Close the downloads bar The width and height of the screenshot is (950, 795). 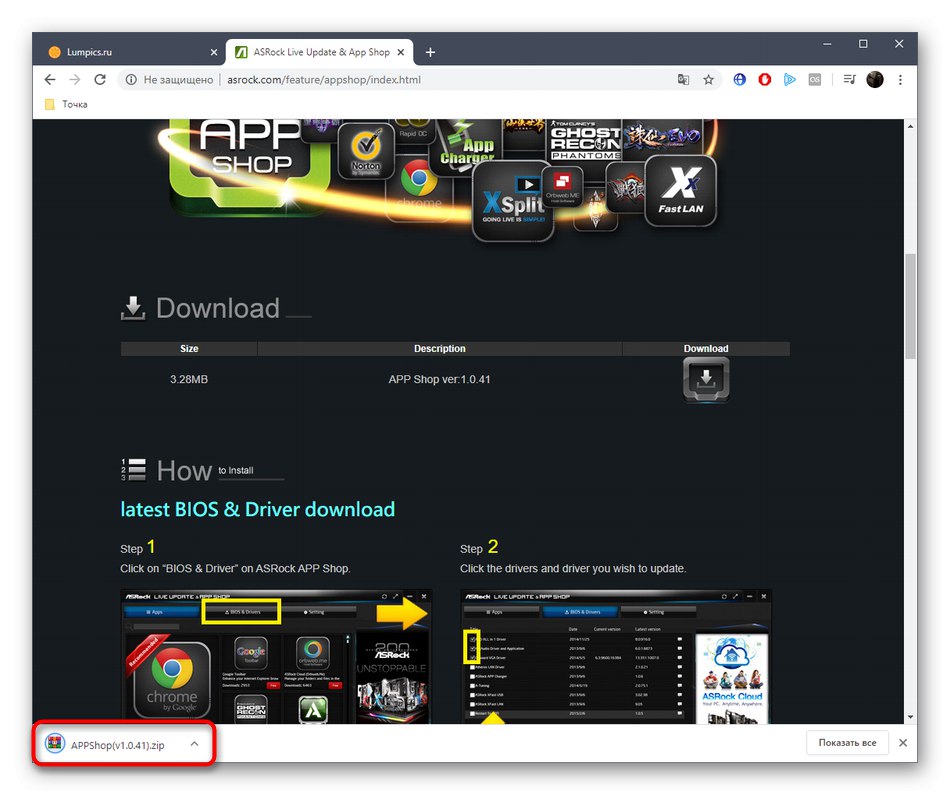(x=903, y=743)
